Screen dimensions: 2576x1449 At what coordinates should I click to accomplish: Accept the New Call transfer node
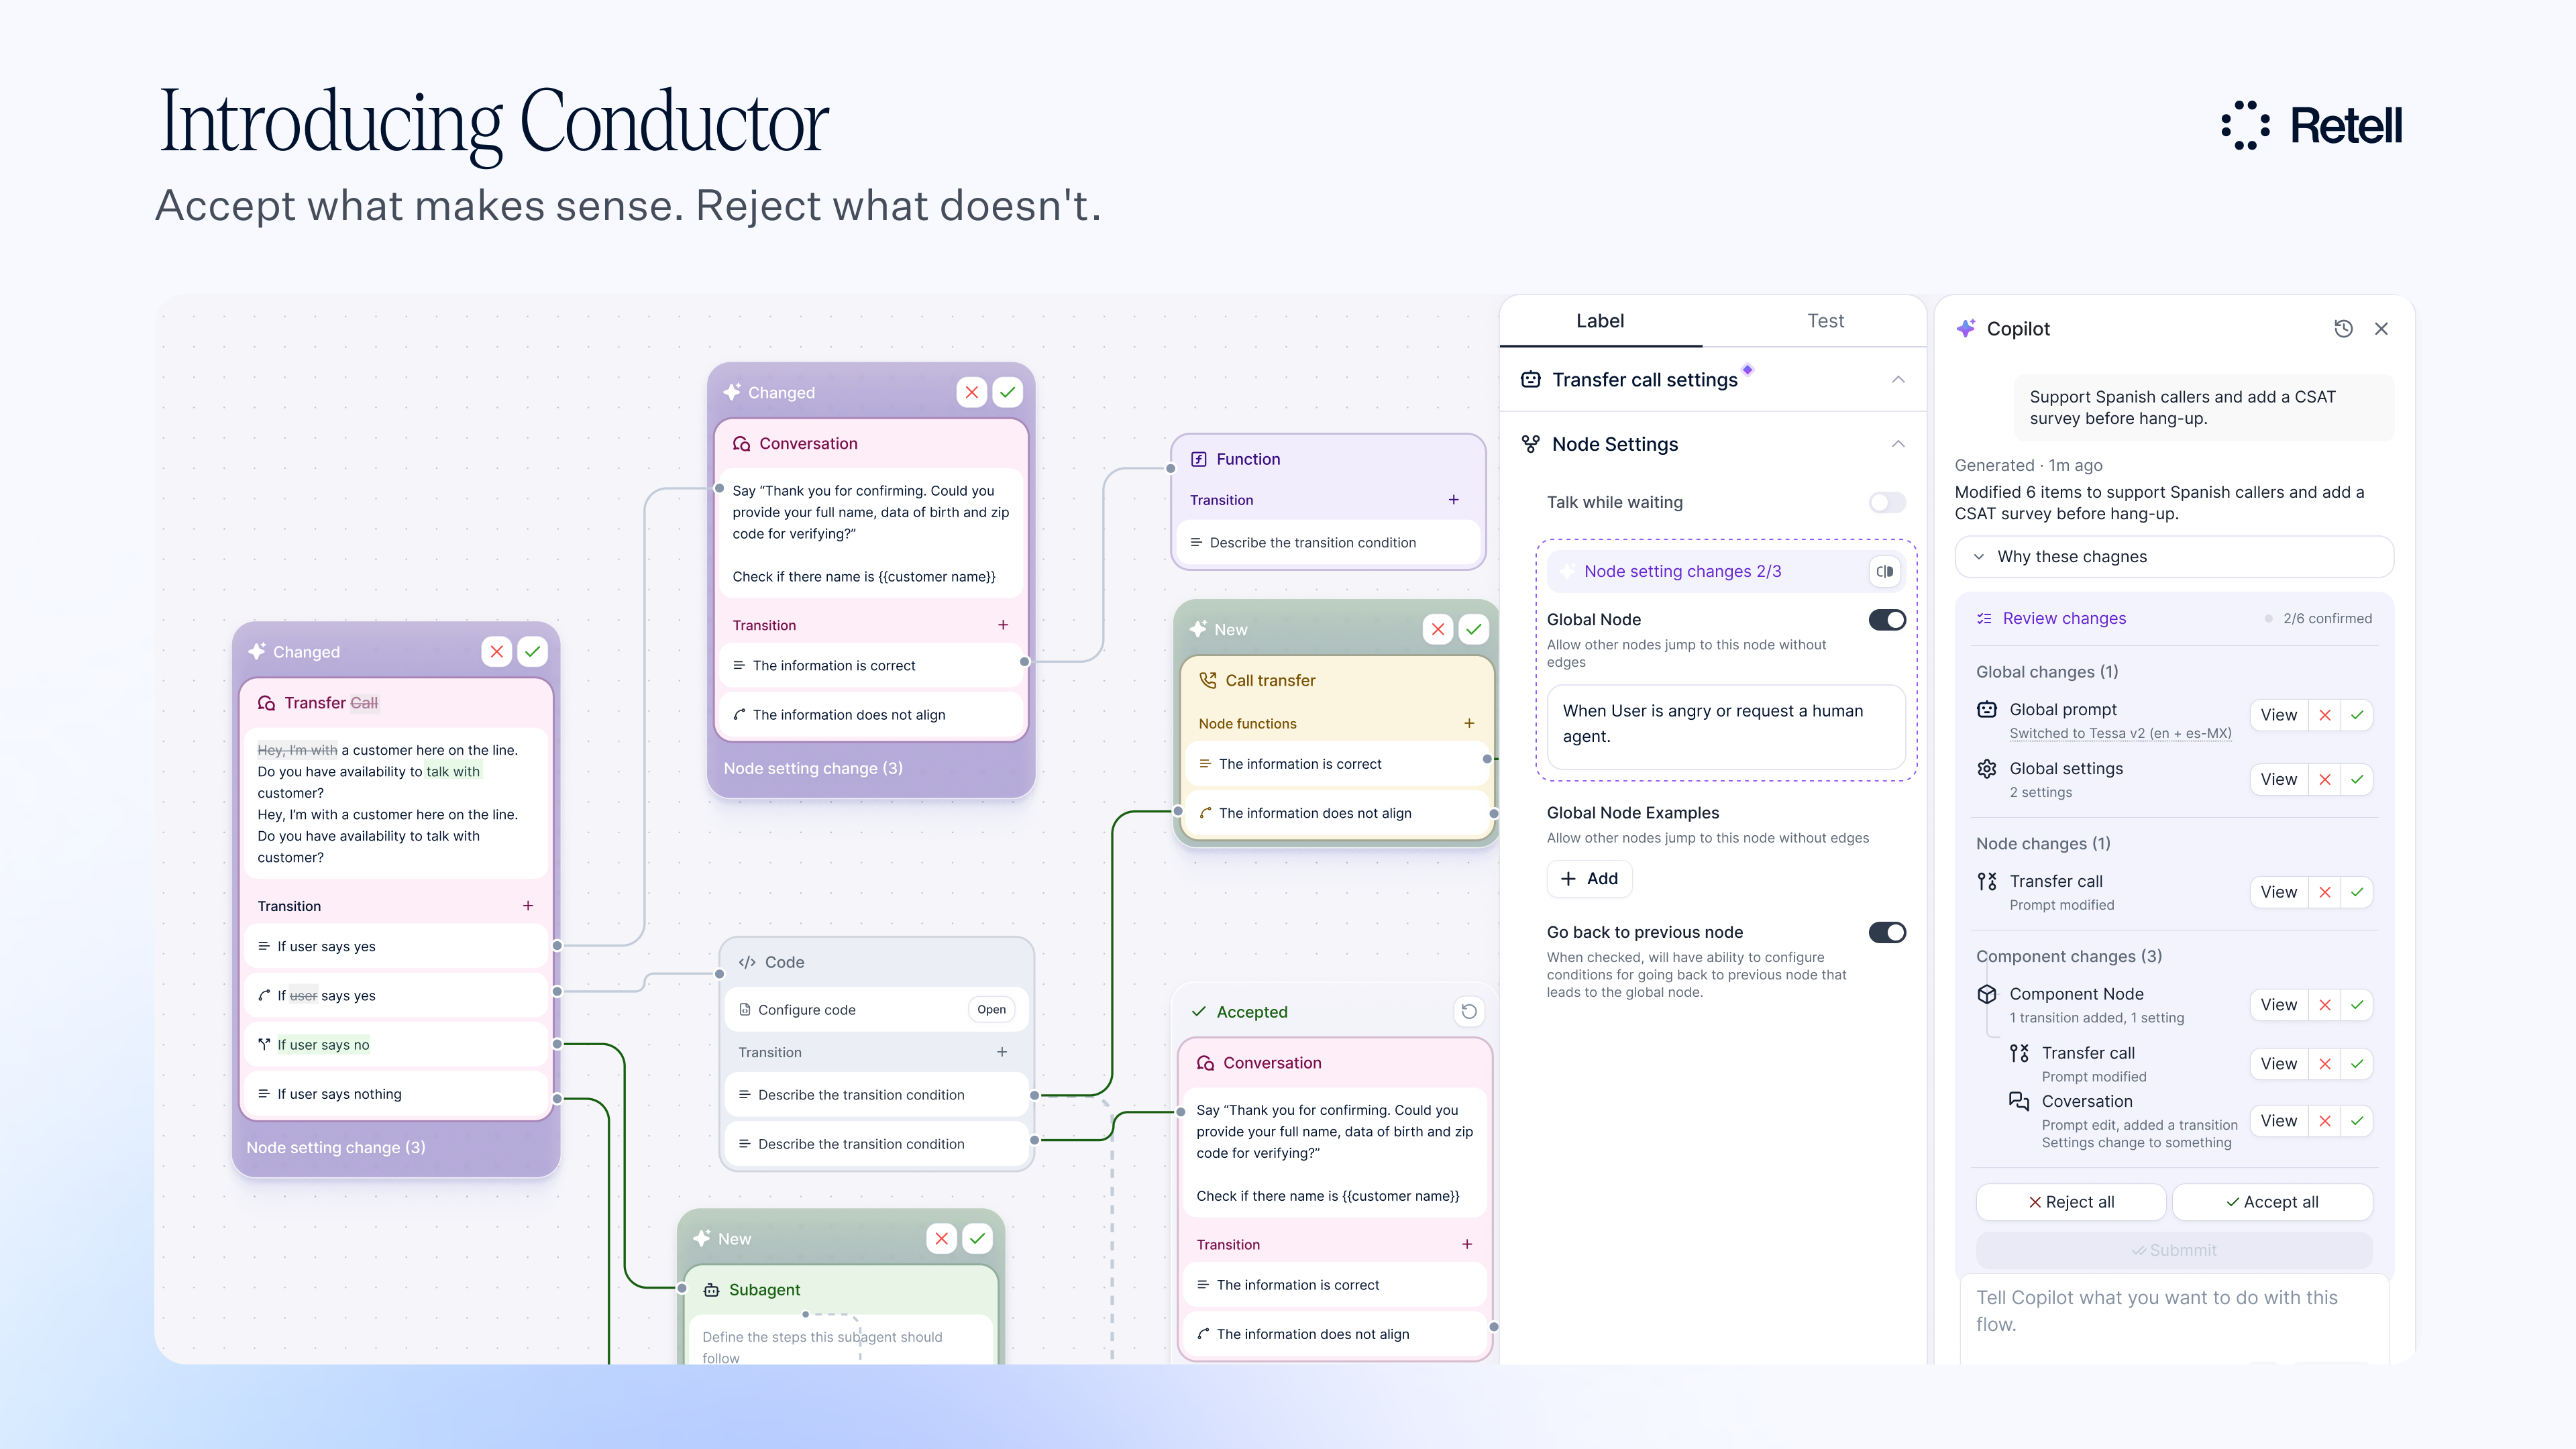click(x=1474, y=630)
